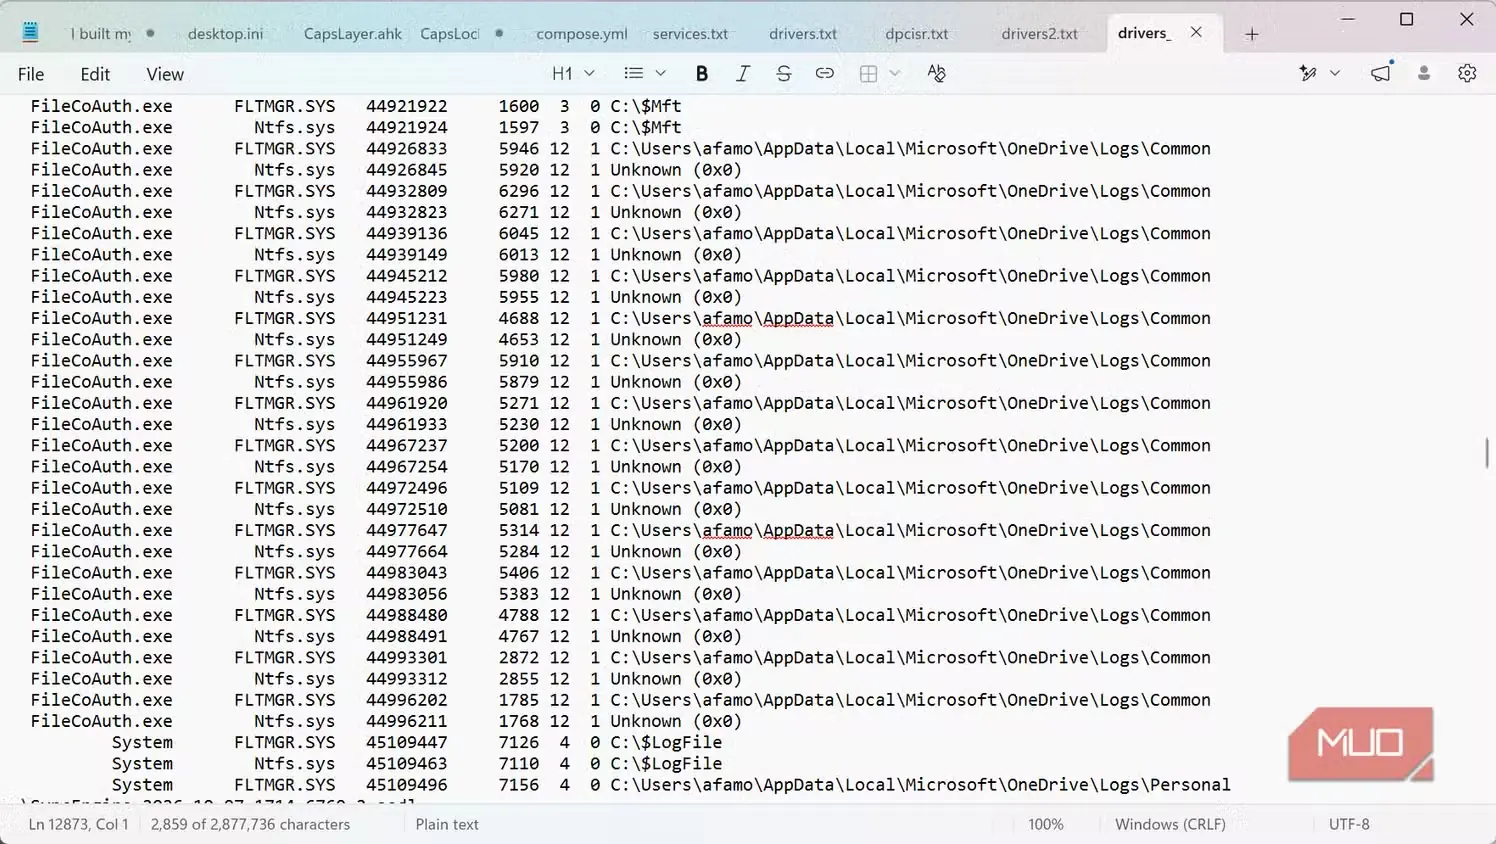Click the UTF-8 encoding indicator

(x=1349, y=824)
